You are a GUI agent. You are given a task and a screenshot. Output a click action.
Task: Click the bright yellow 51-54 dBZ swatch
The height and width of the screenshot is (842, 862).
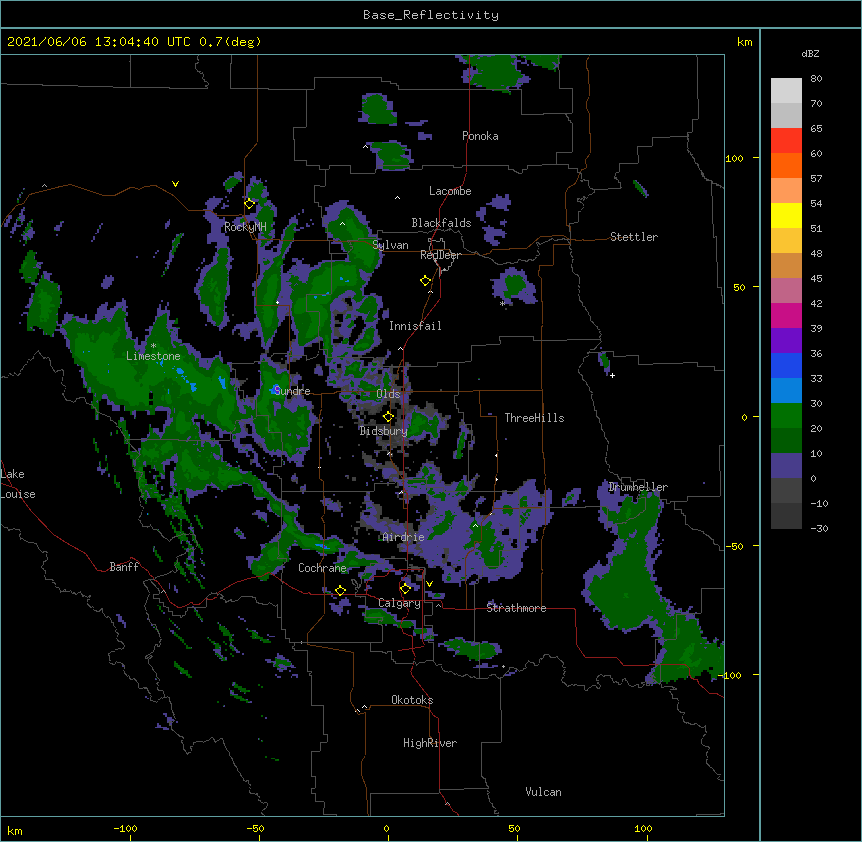(x=786, y=216)
